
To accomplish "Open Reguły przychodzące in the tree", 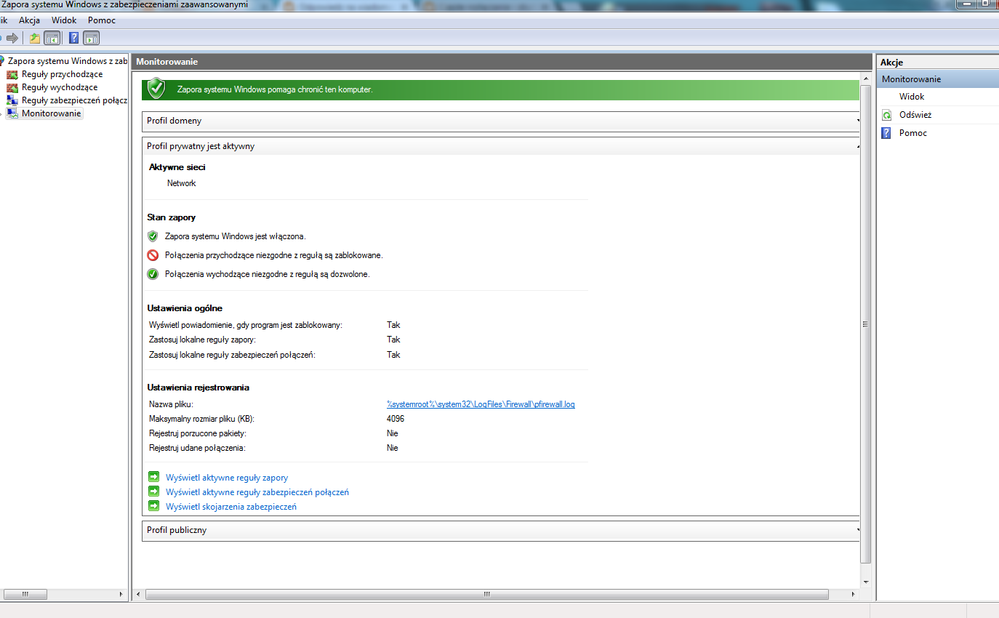I will 61,74.
